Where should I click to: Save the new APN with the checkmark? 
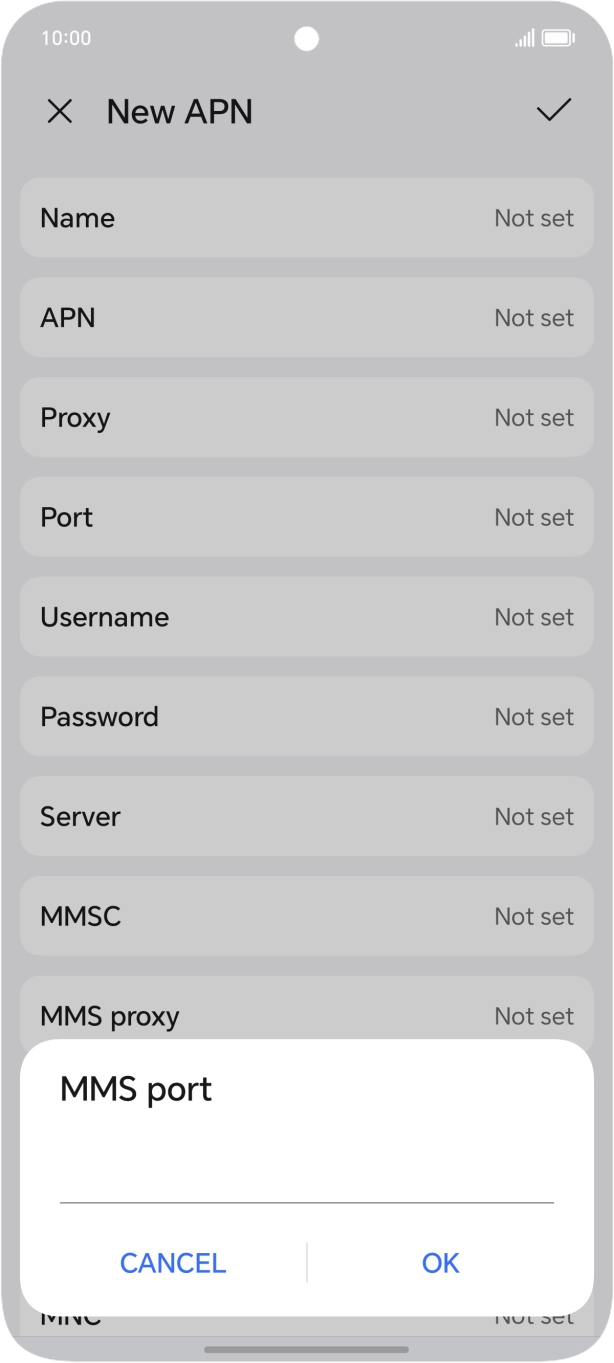(553, 111)
